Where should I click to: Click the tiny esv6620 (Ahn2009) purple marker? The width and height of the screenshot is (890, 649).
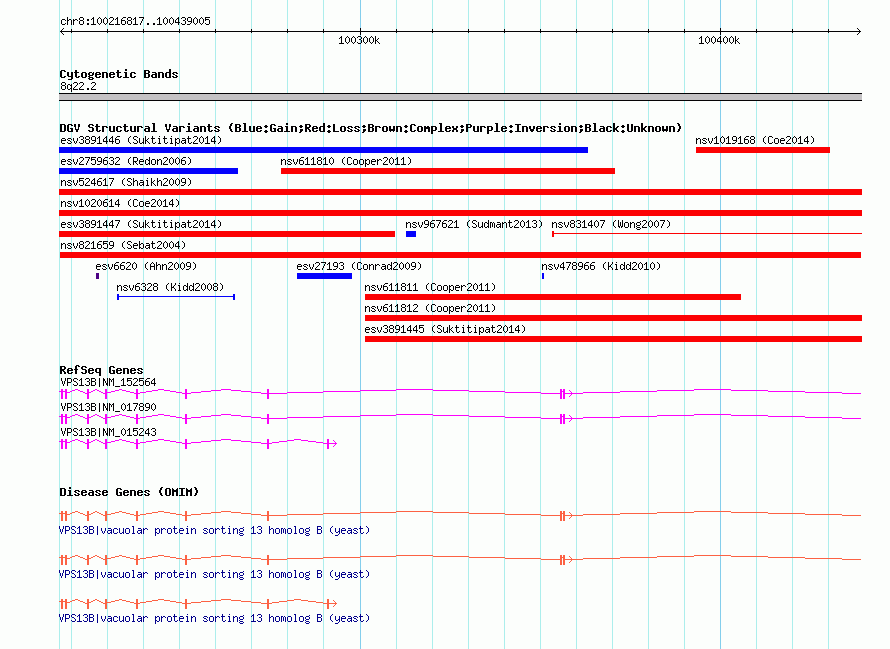(x=98, y=276)
